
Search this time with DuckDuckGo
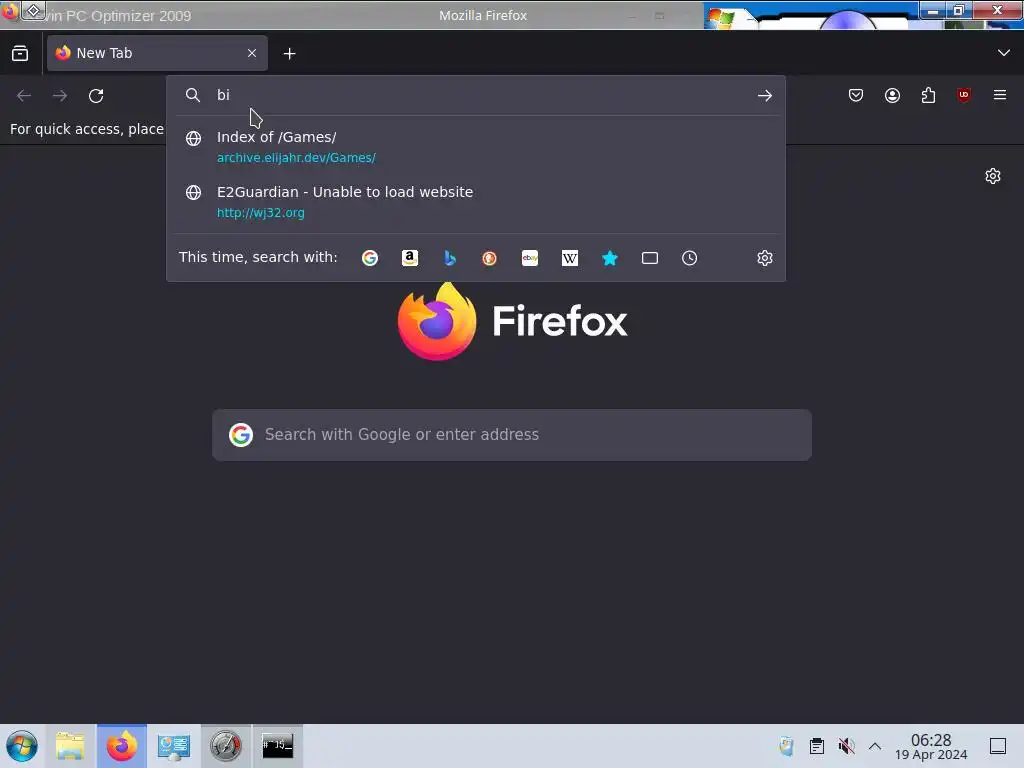[489, 258]
